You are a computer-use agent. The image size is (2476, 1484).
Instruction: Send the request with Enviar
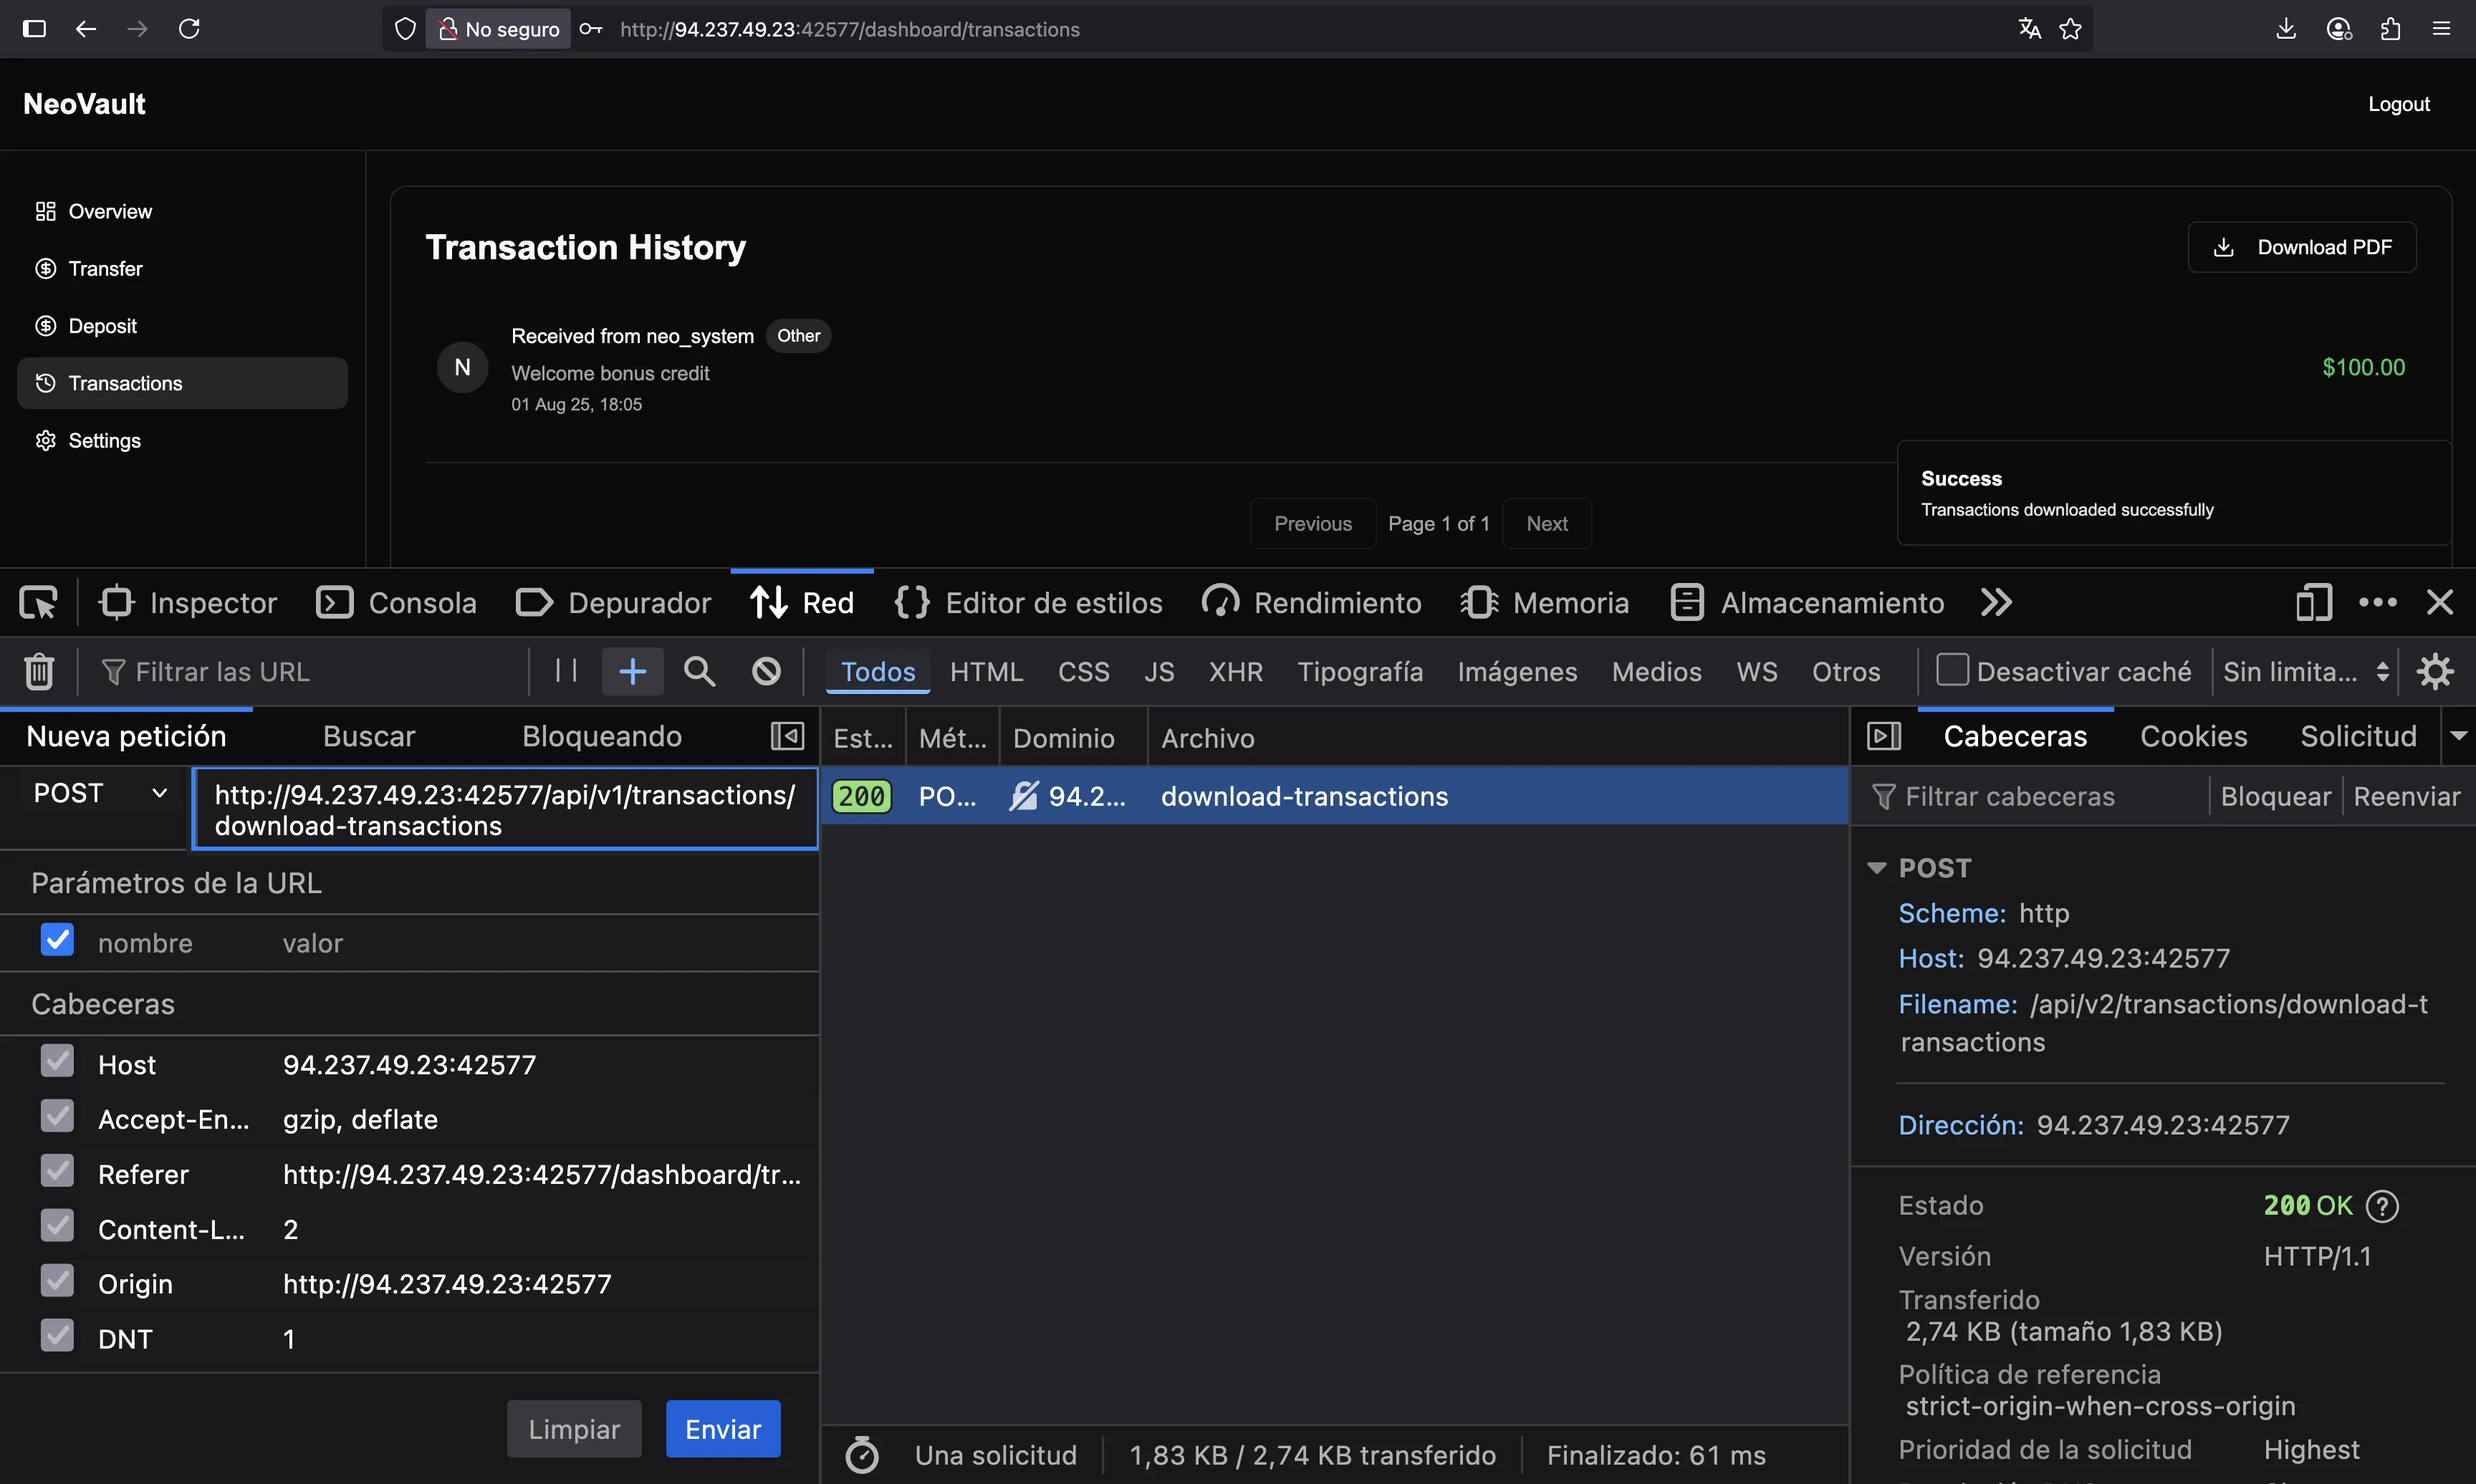(723, 1429)
